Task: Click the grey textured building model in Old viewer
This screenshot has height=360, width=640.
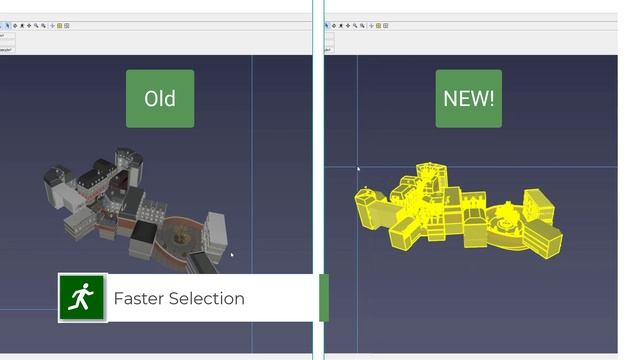Action: click(x=135, y=210)
